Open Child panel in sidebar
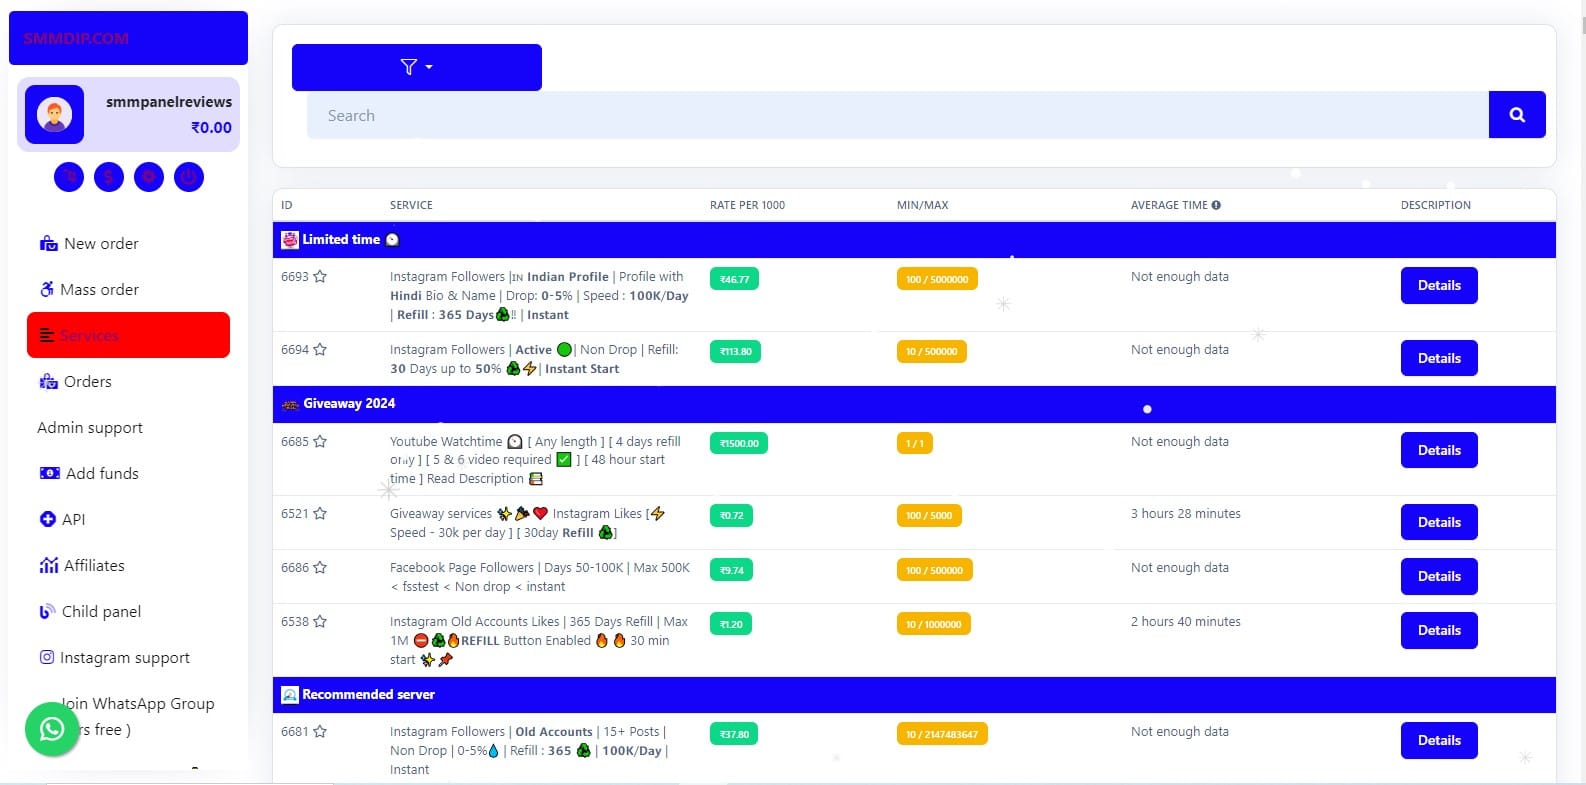1586x785 pixels. 100,612
